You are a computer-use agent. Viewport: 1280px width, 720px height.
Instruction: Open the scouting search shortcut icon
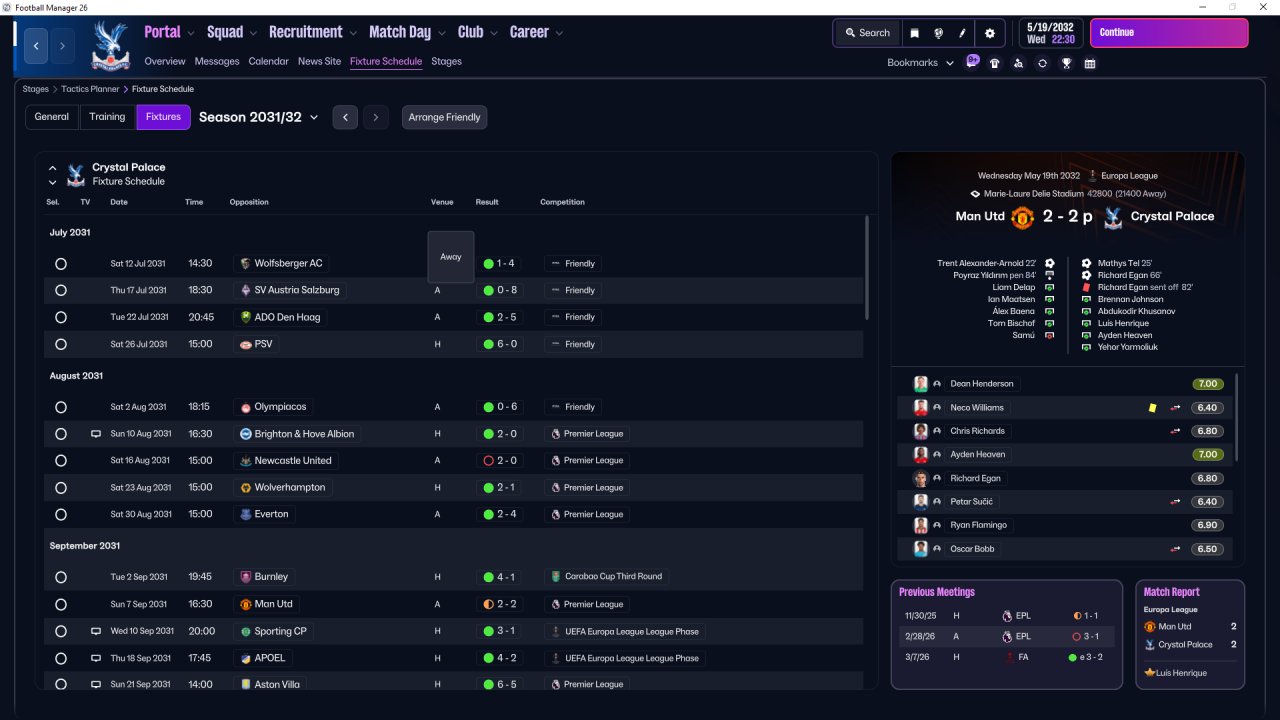(1018, 63)
